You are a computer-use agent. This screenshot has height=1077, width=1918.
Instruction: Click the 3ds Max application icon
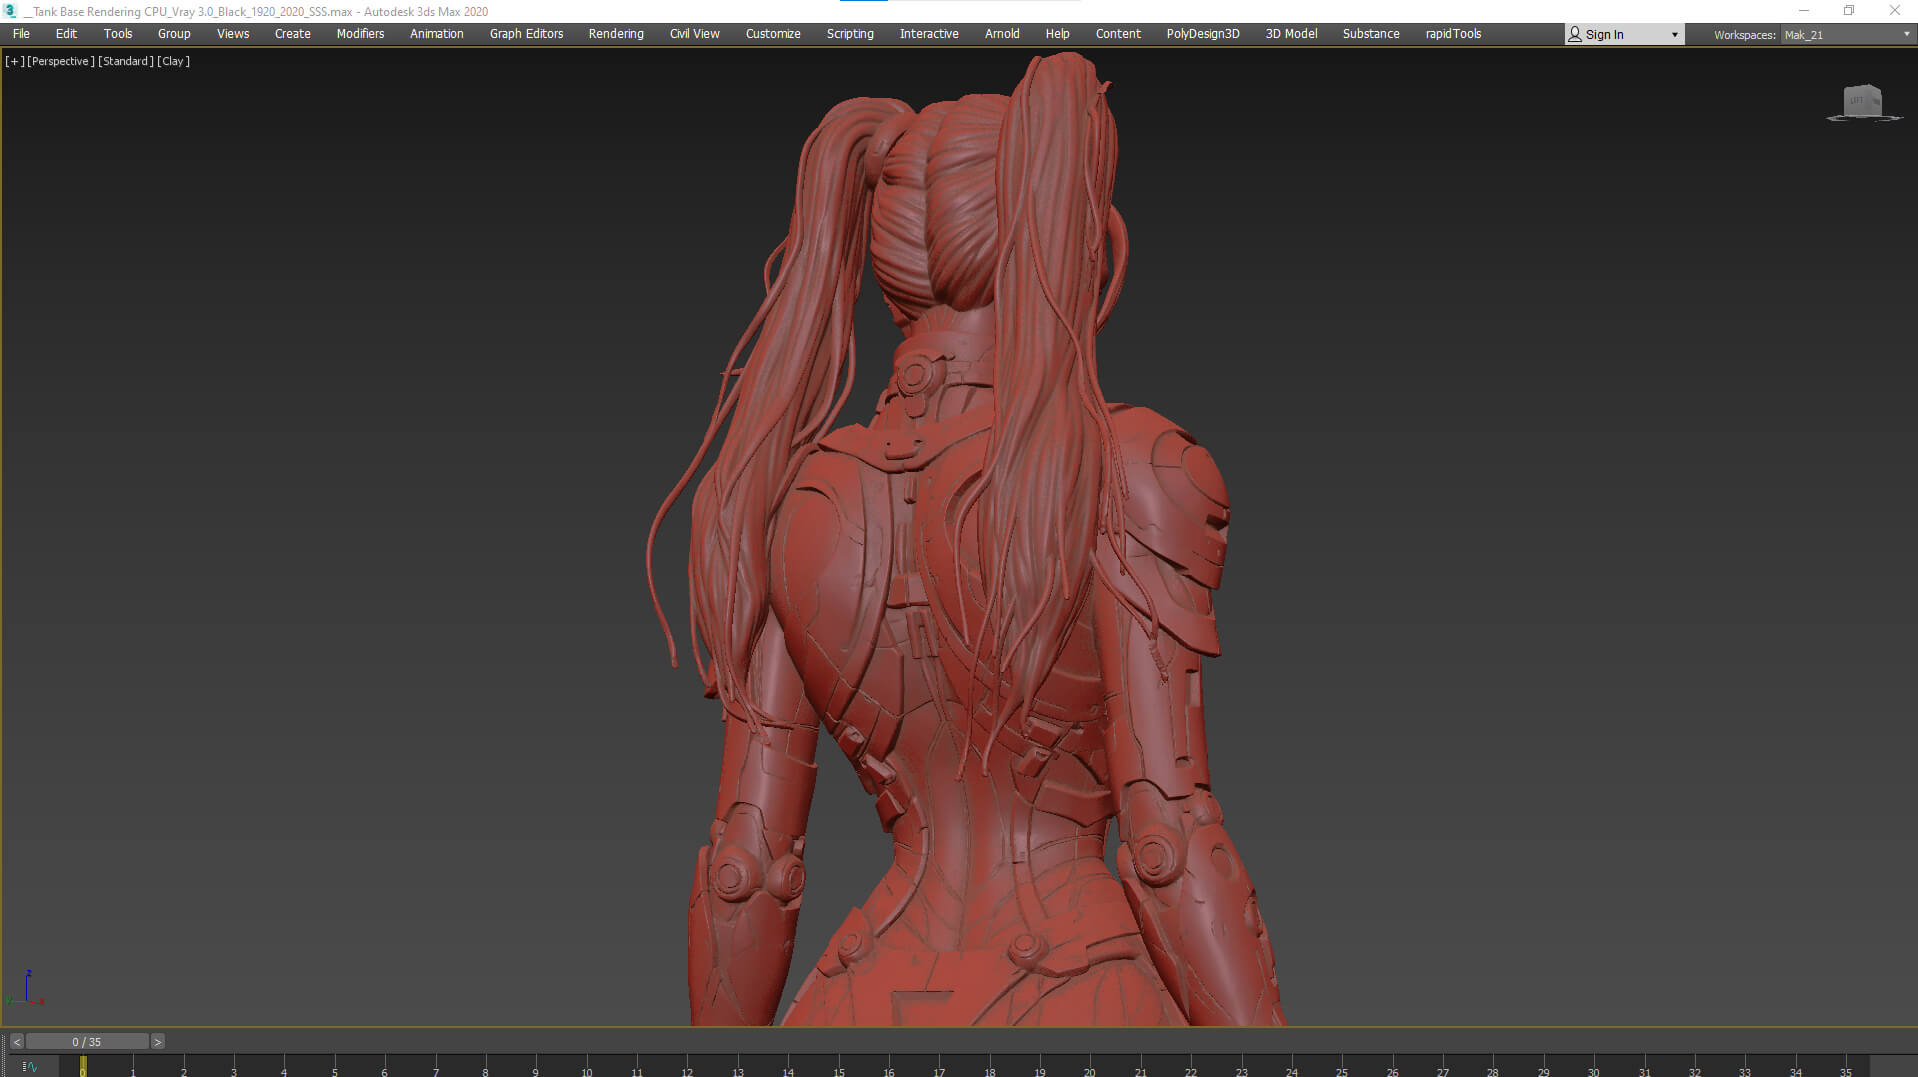(11, 11)
